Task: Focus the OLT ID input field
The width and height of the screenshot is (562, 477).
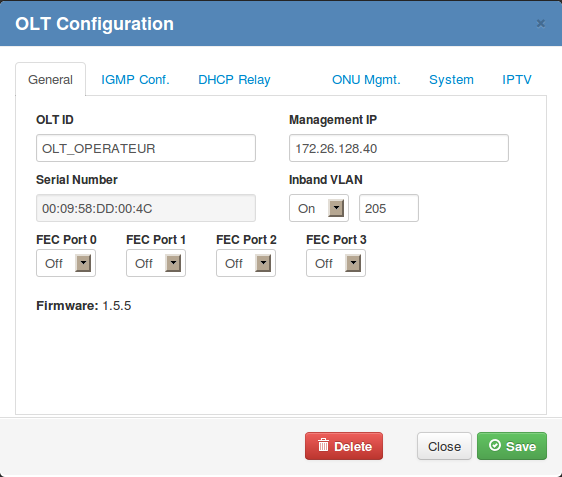Action: coord(146,148)
